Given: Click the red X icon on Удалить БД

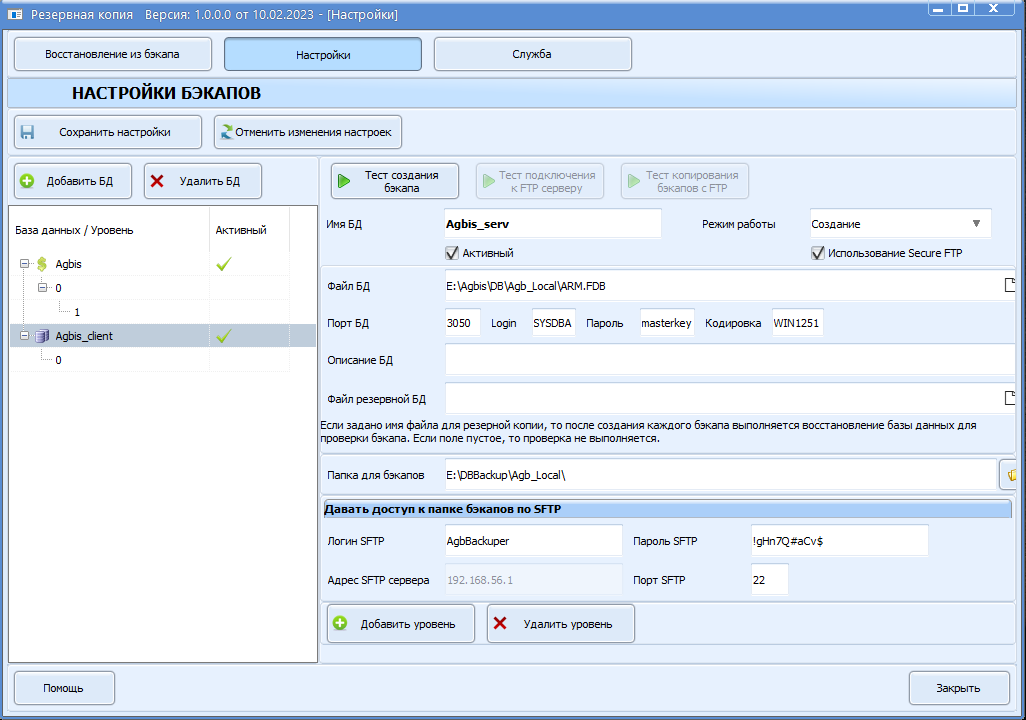Looking at the screenshot, I should click(x=157, y=181).
